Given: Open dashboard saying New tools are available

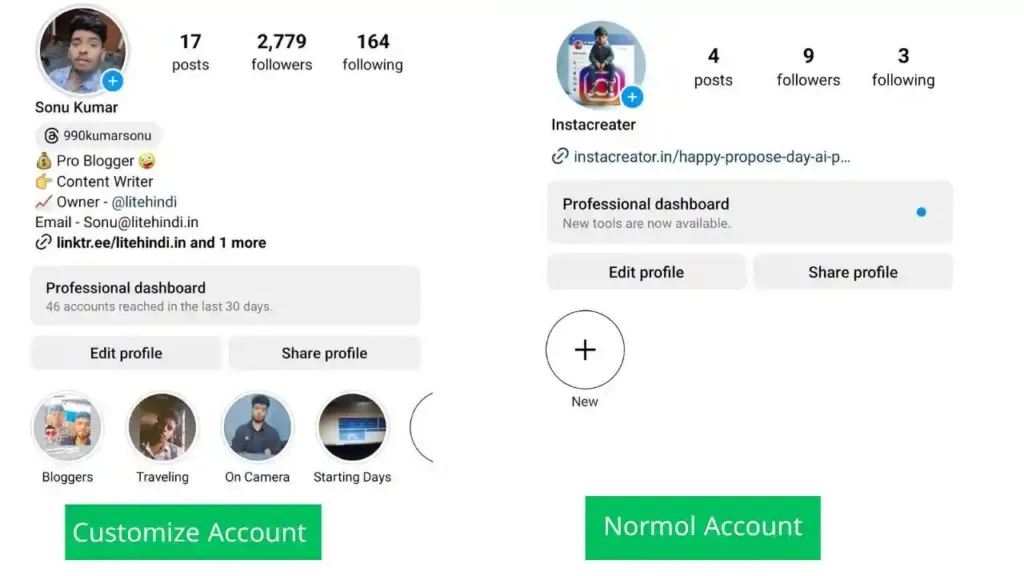Looking at the screenshot, I should pos(749,212).
